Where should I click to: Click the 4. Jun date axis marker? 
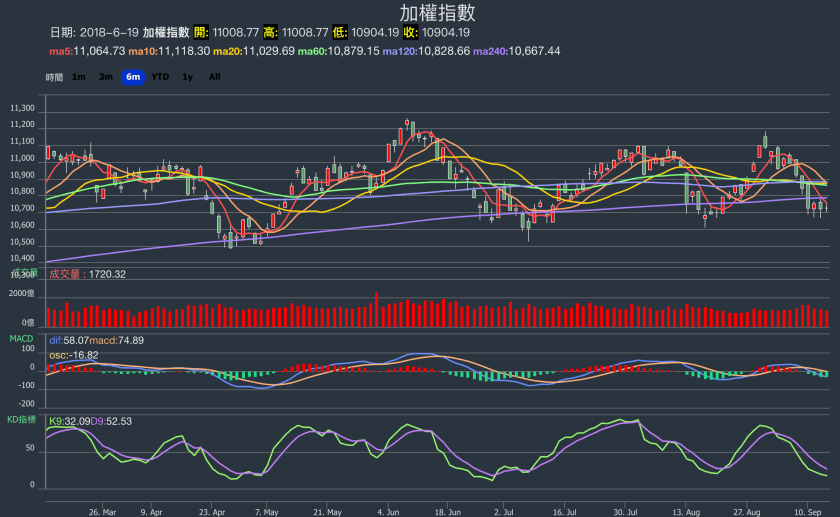390,509
